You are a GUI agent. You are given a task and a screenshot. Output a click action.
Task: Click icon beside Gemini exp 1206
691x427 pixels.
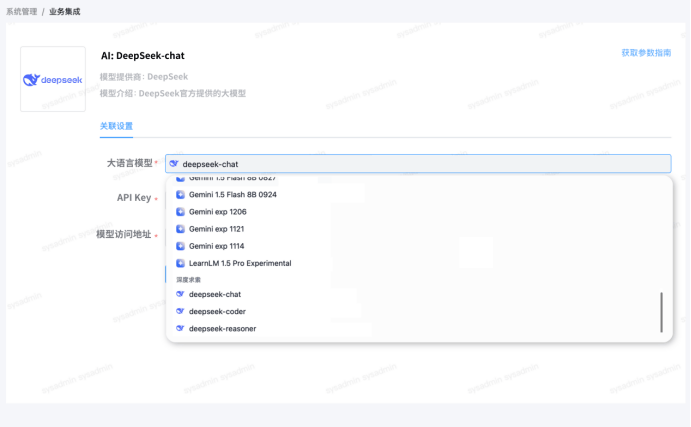point(180,212)
